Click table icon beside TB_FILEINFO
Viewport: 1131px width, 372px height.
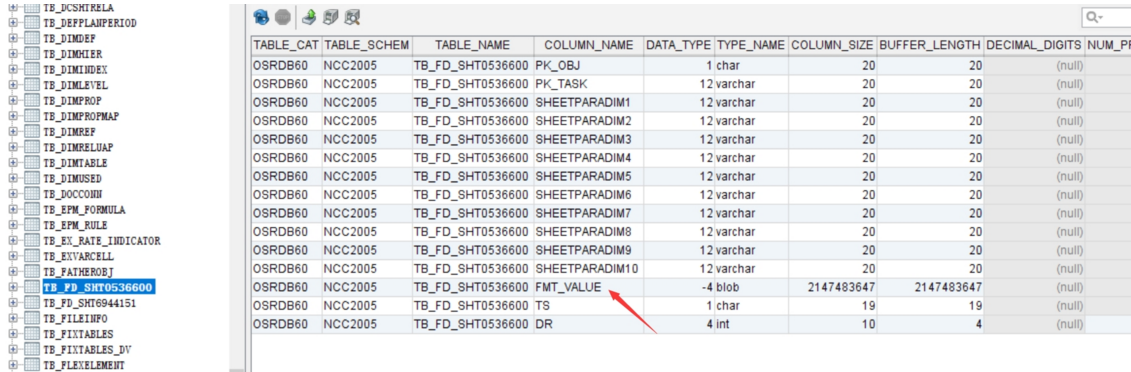31,319
